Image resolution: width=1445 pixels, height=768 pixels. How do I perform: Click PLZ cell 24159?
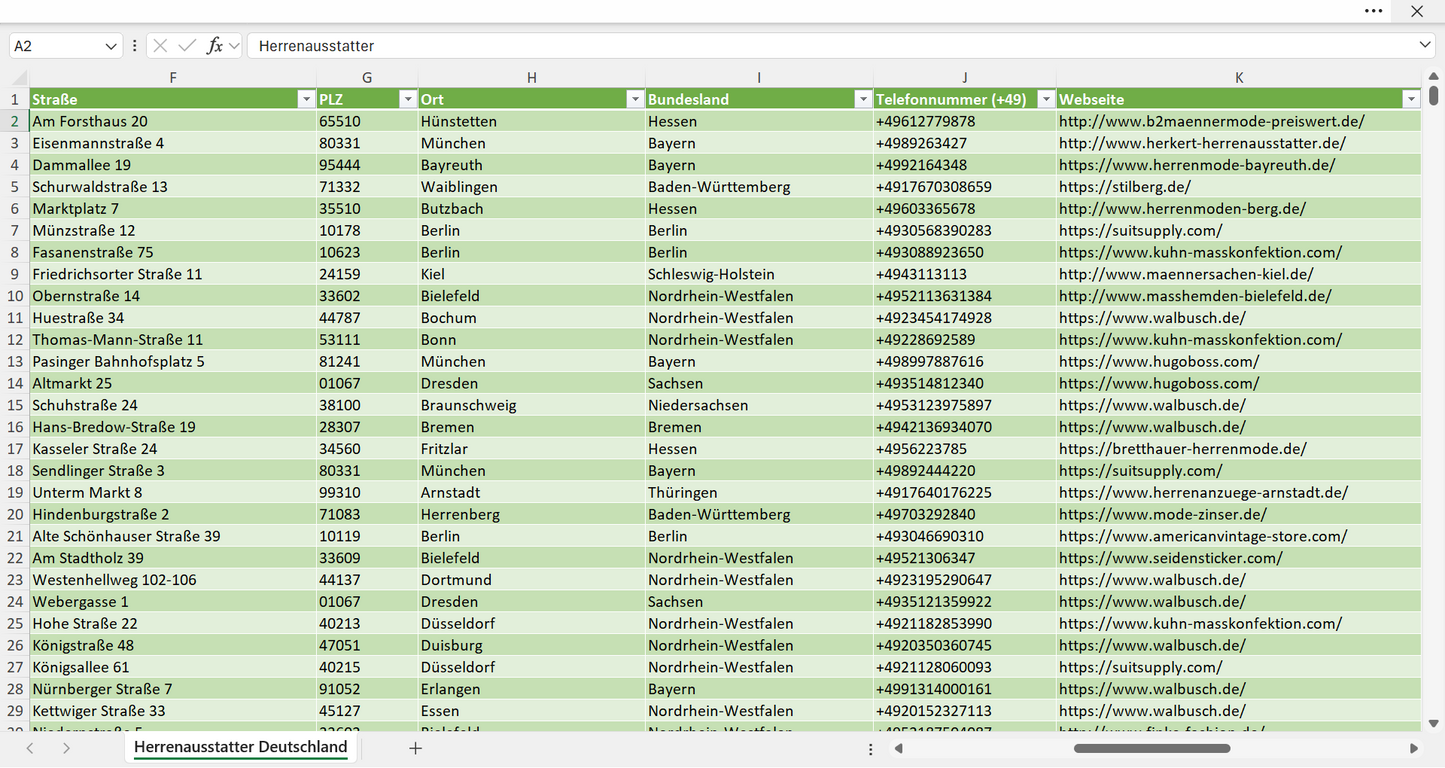pyautogui.click(x=367, y=274)
